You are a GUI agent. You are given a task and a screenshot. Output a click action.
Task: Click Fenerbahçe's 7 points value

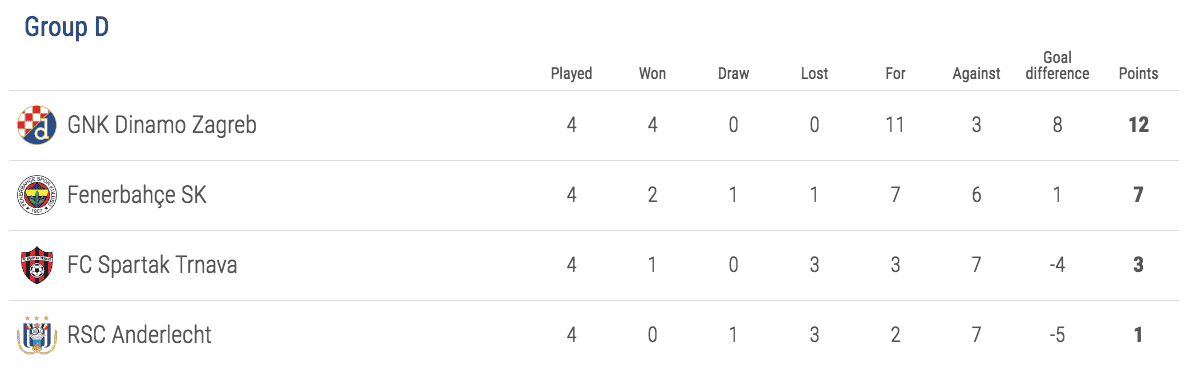pos(1139,195)
